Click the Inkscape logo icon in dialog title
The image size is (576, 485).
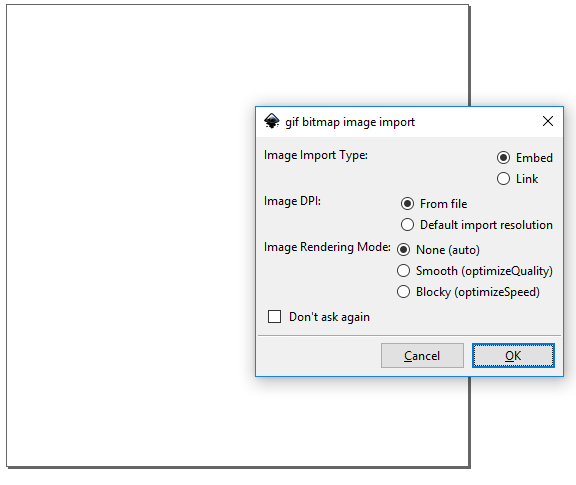click(272, 121)
